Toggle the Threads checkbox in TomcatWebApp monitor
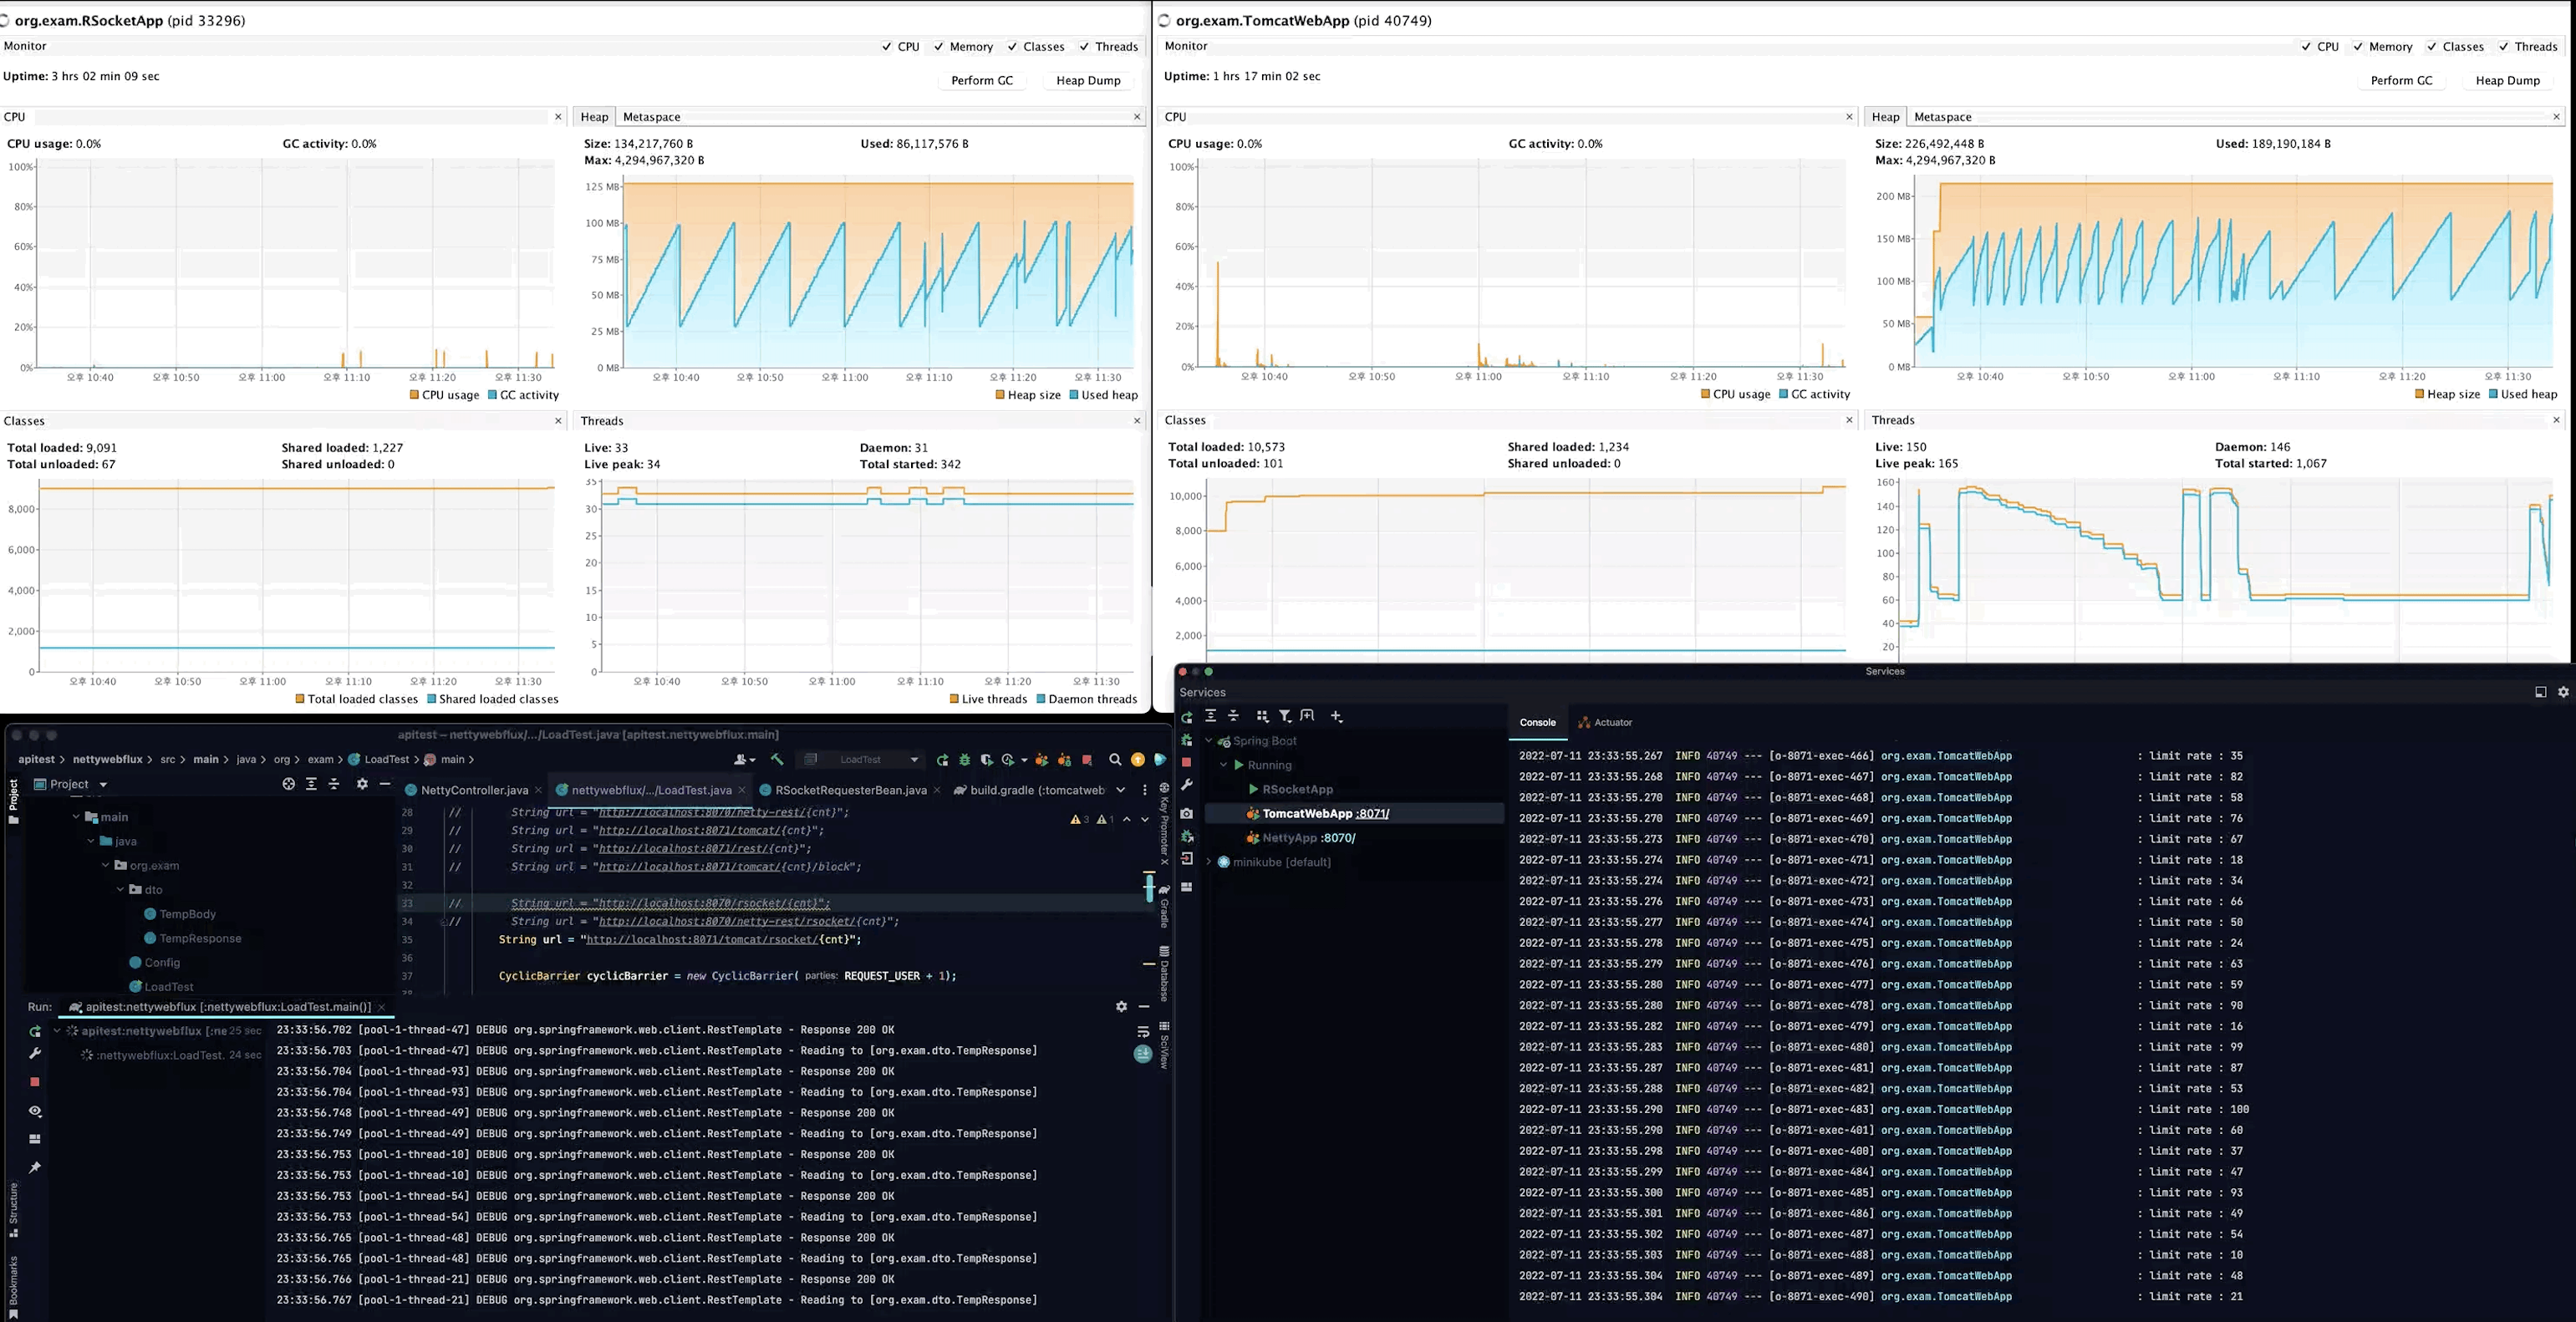Screen dimensions: 2576x1322 coord(2504,47)
